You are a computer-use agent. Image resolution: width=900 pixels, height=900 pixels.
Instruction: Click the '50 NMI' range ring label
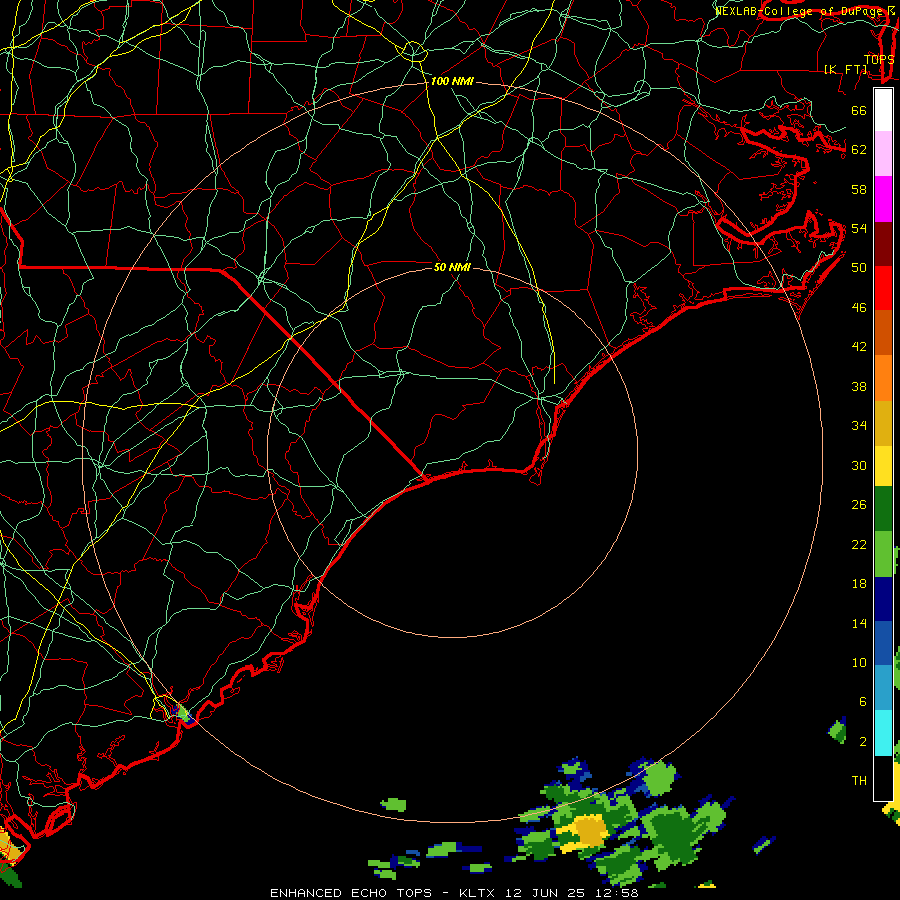(452, 267)
